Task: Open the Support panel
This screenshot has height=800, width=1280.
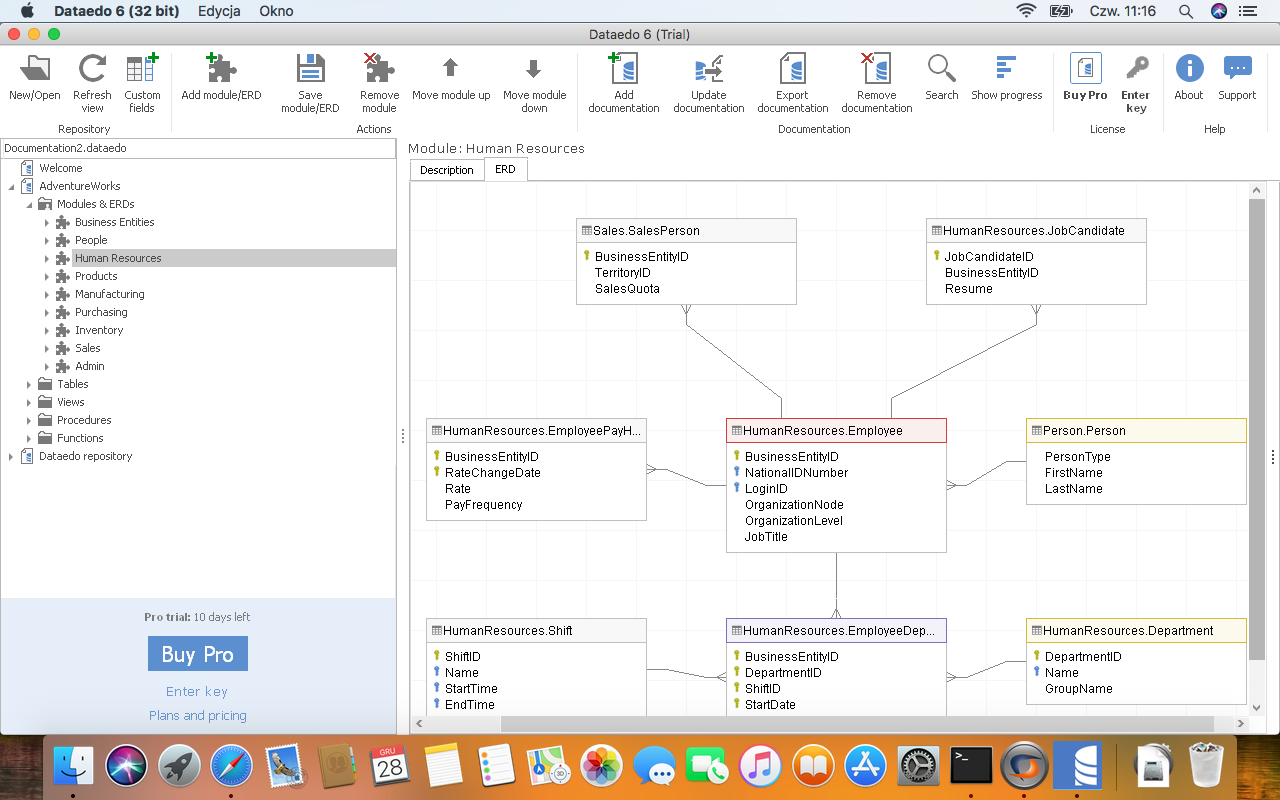Action: click(x=1237, y=80)
